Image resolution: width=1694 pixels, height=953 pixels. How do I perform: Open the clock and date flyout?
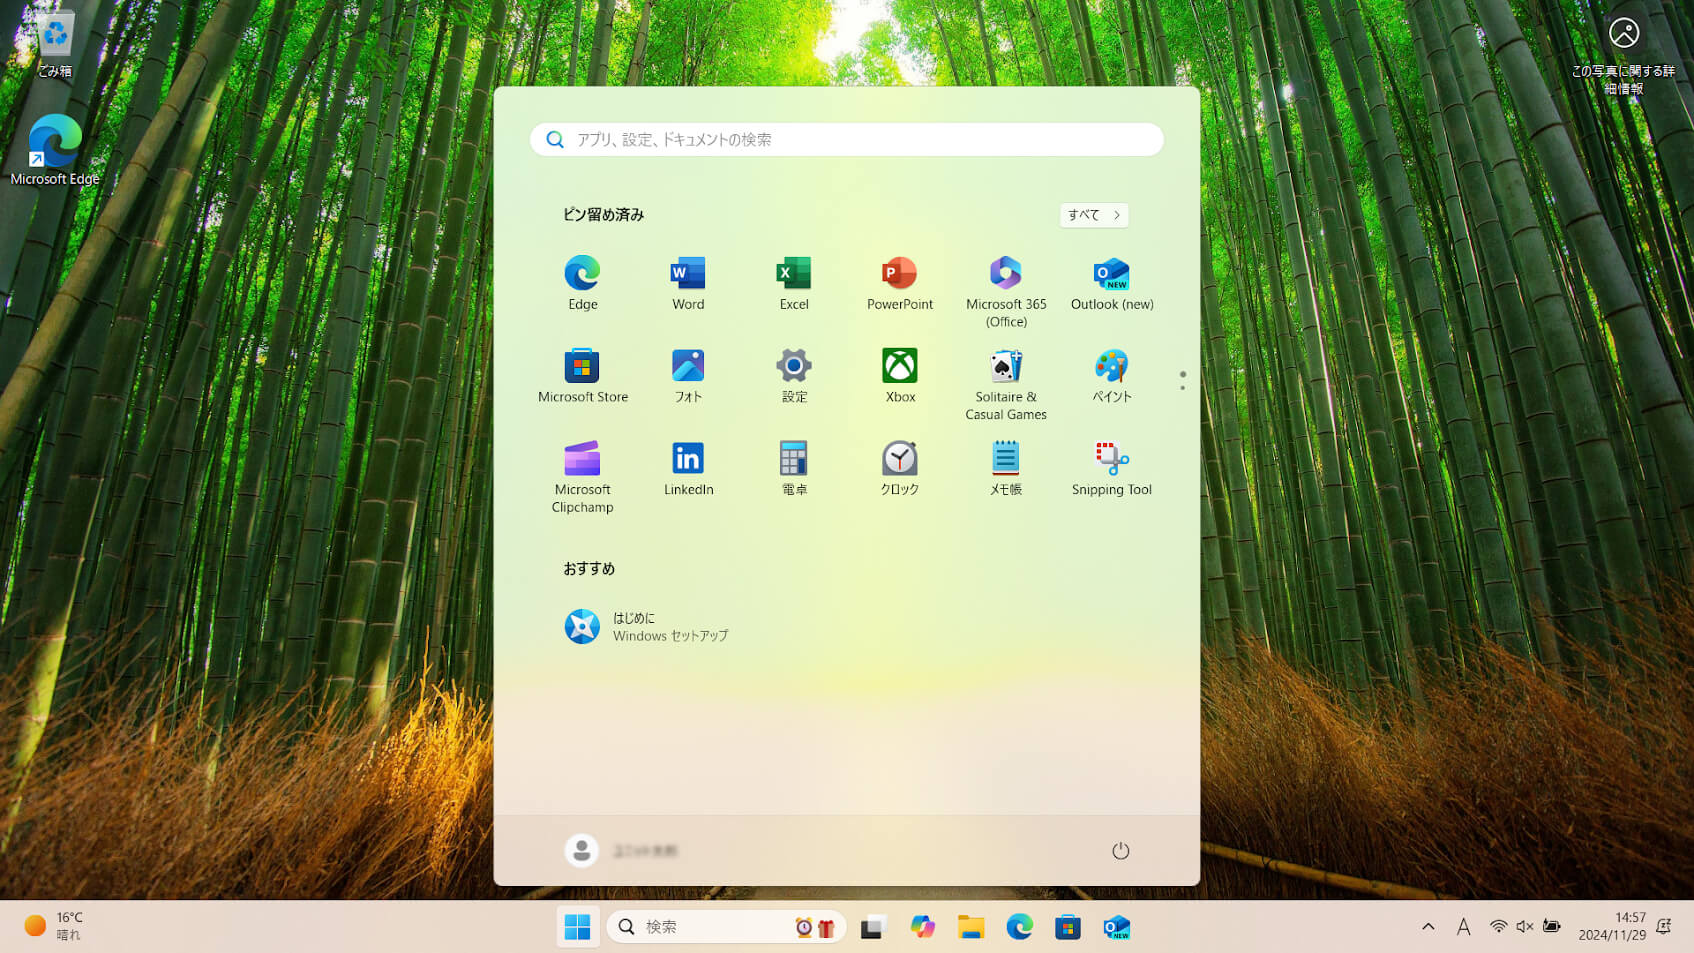tap(1612, 927)
